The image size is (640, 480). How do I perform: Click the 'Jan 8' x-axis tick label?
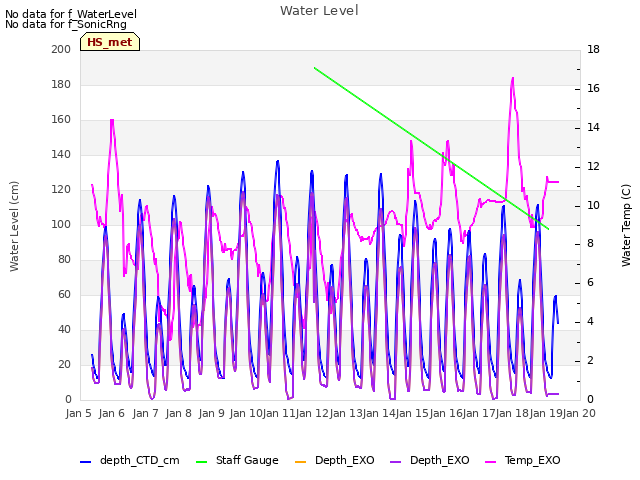point(178,413)
